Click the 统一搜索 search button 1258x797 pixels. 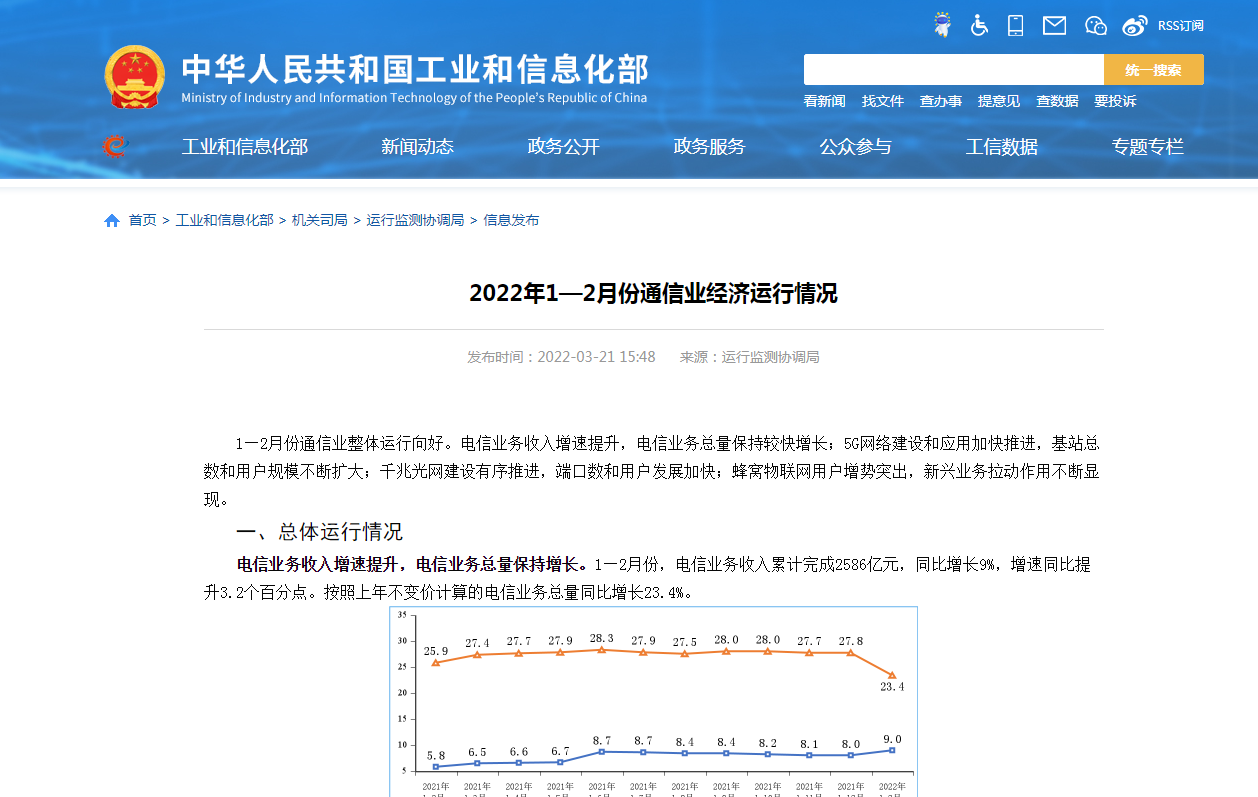click(x=1153, y=70)
